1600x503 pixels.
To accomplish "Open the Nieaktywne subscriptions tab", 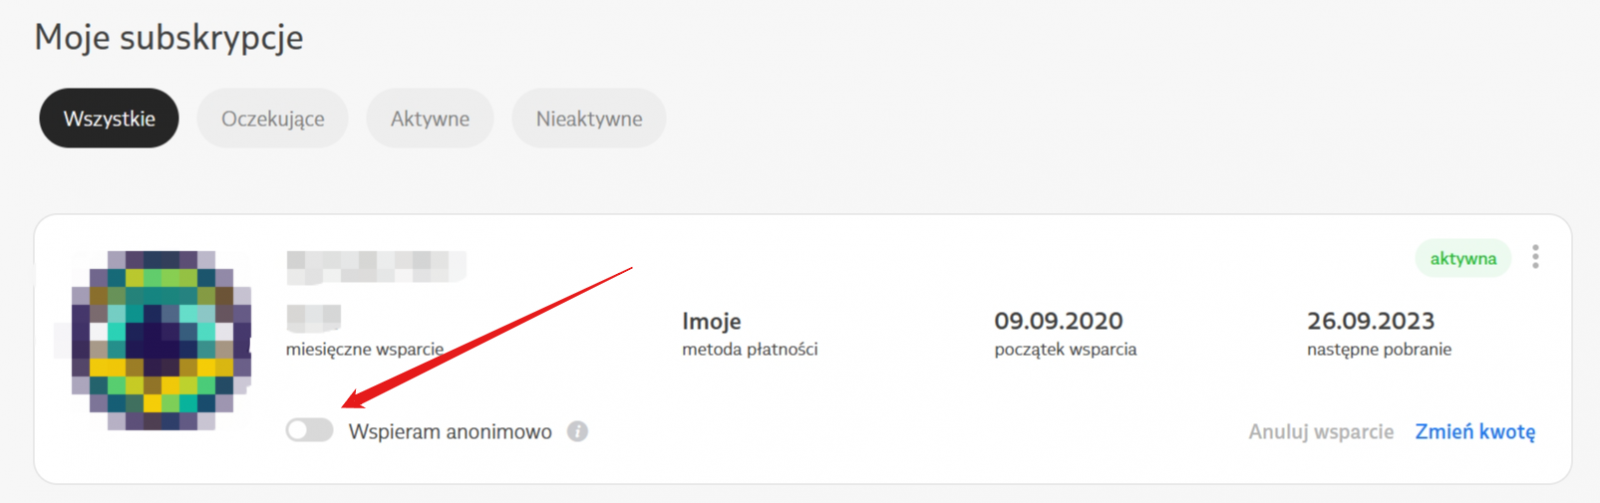I will pyautogui.click(x=588, y=118).
